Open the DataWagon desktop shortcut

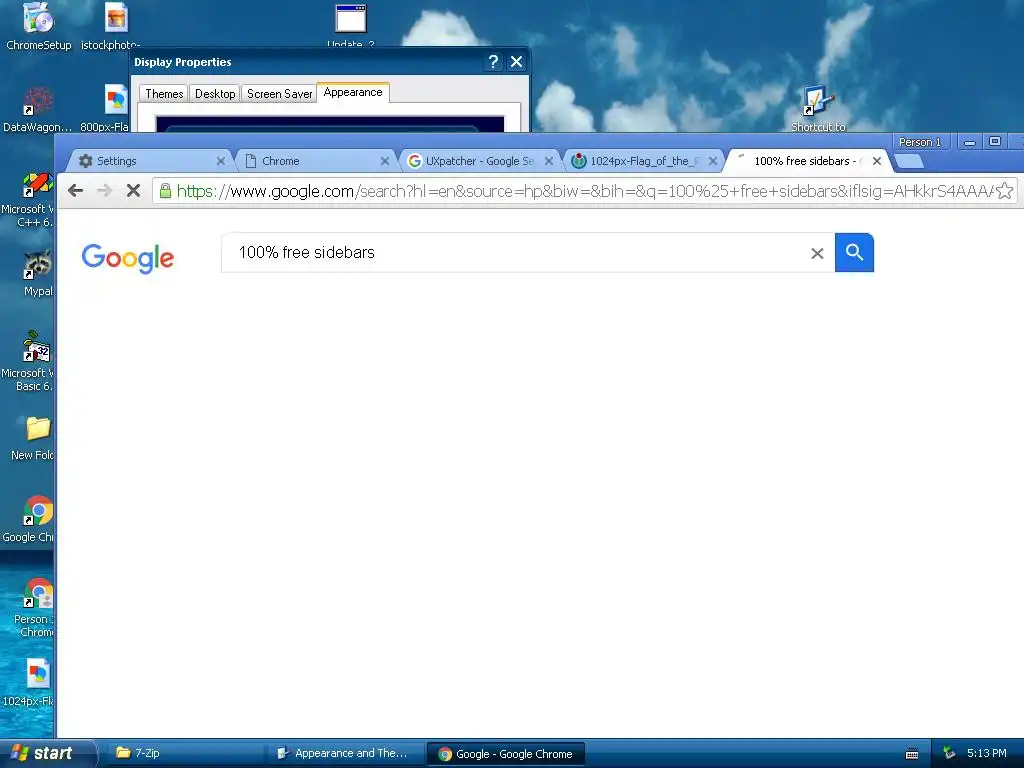tap(37, 108)
